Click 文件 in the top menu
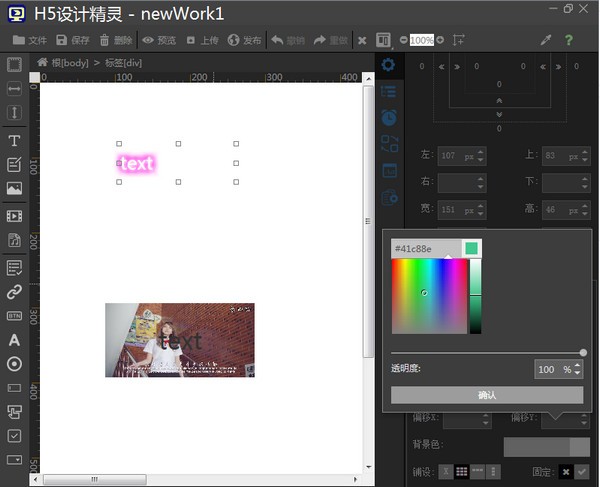 (30, 40)
